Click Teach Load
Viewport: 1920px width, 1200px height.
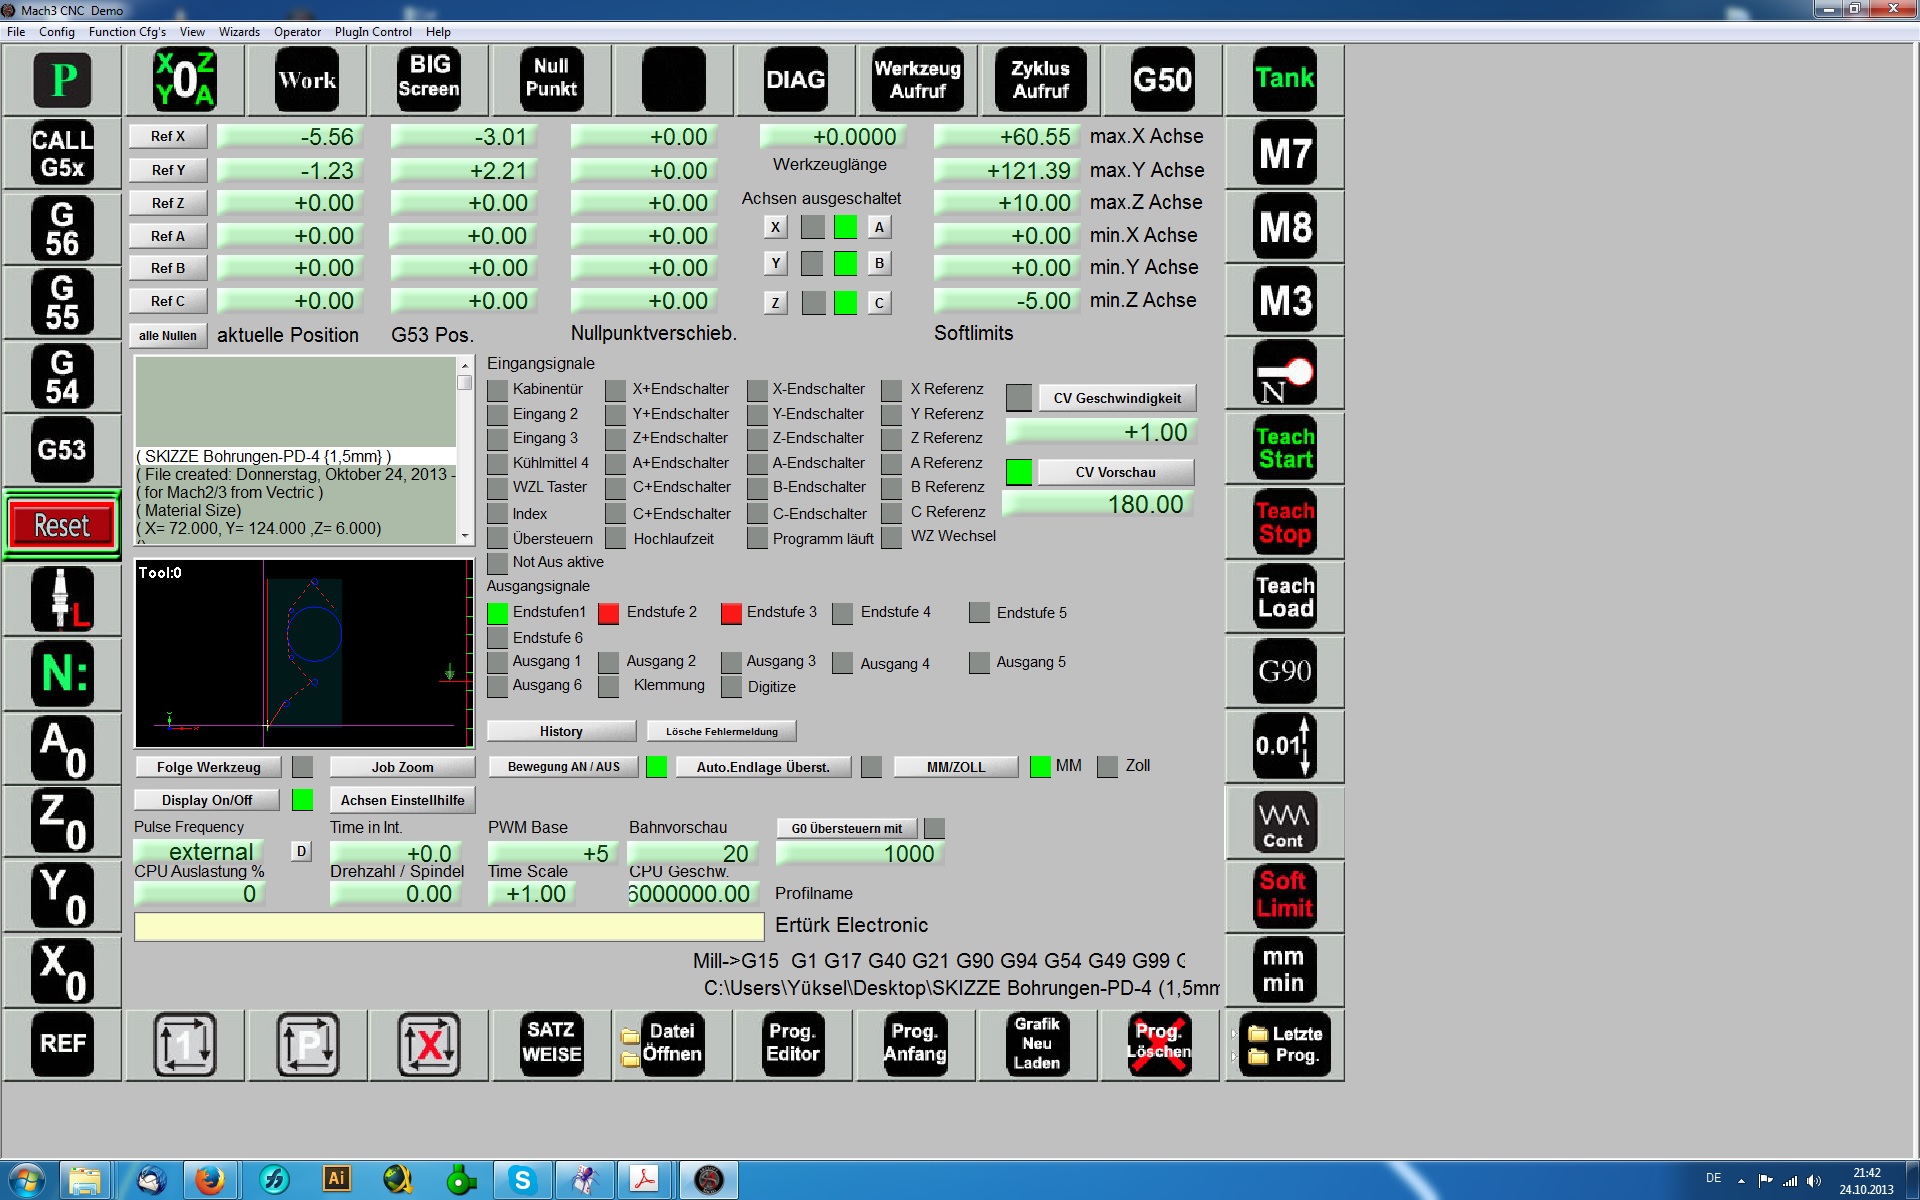[x=1285, y=597]
